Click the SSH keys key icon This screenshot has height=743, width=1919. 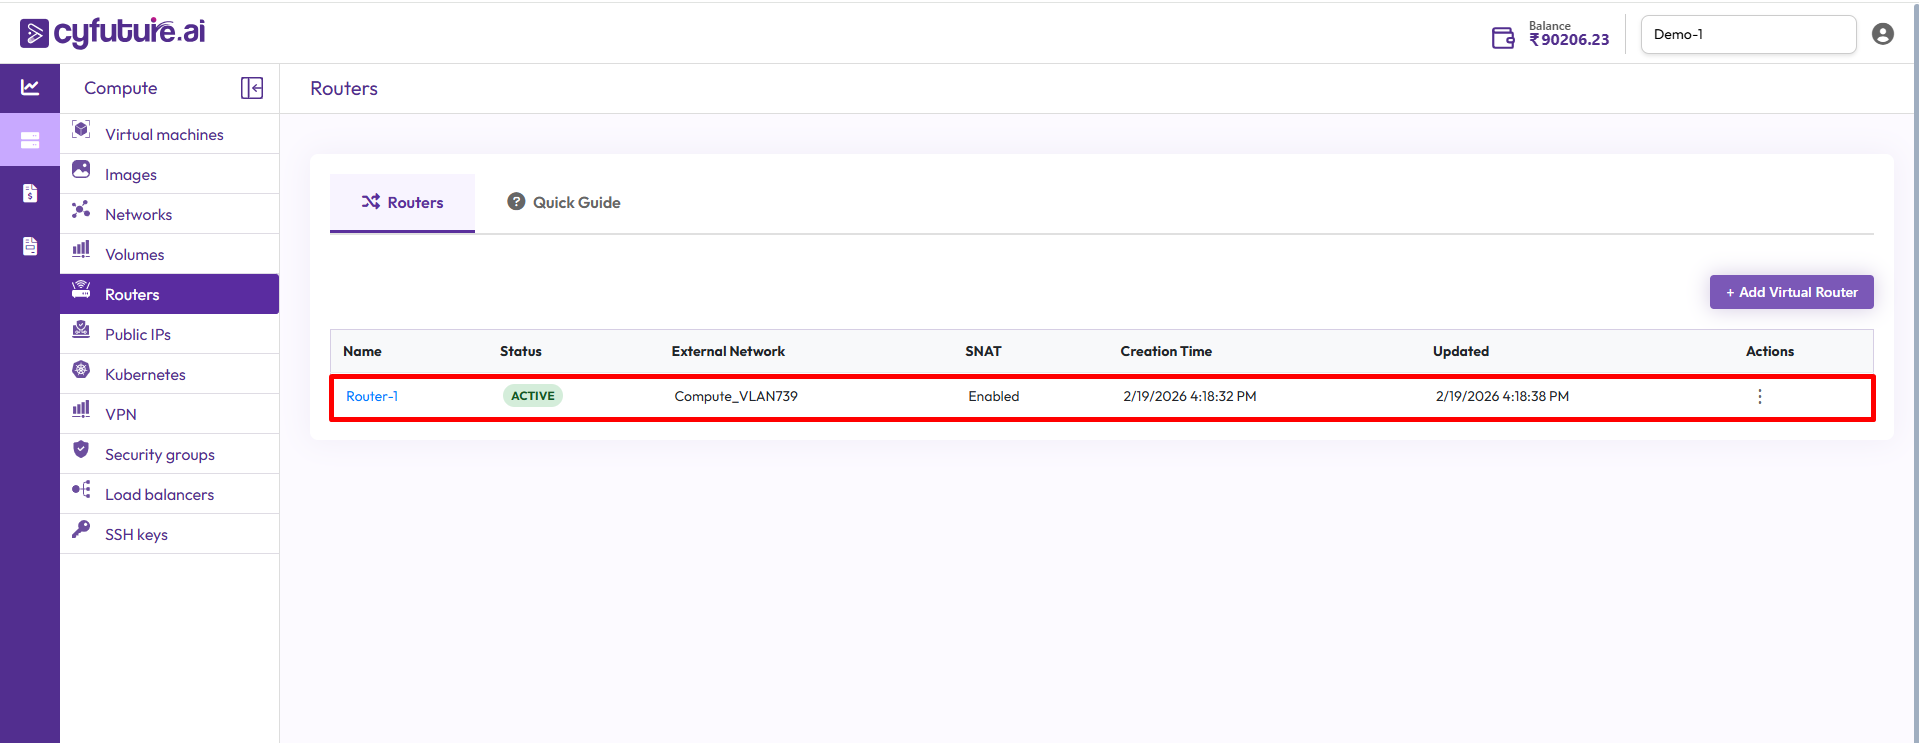click(81, 529)
